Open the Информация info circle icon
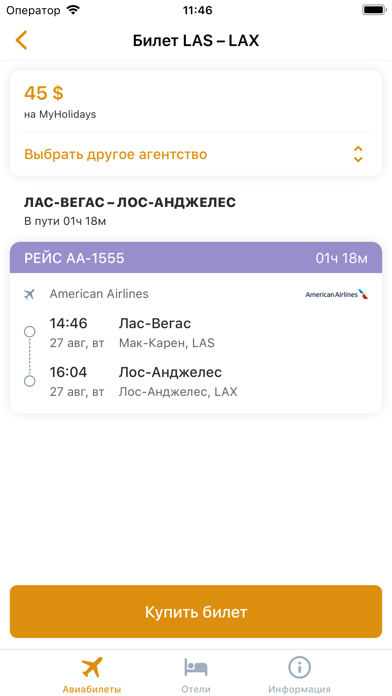The width and height of the screenshot is (392, 696). click(x=299, y=667)
